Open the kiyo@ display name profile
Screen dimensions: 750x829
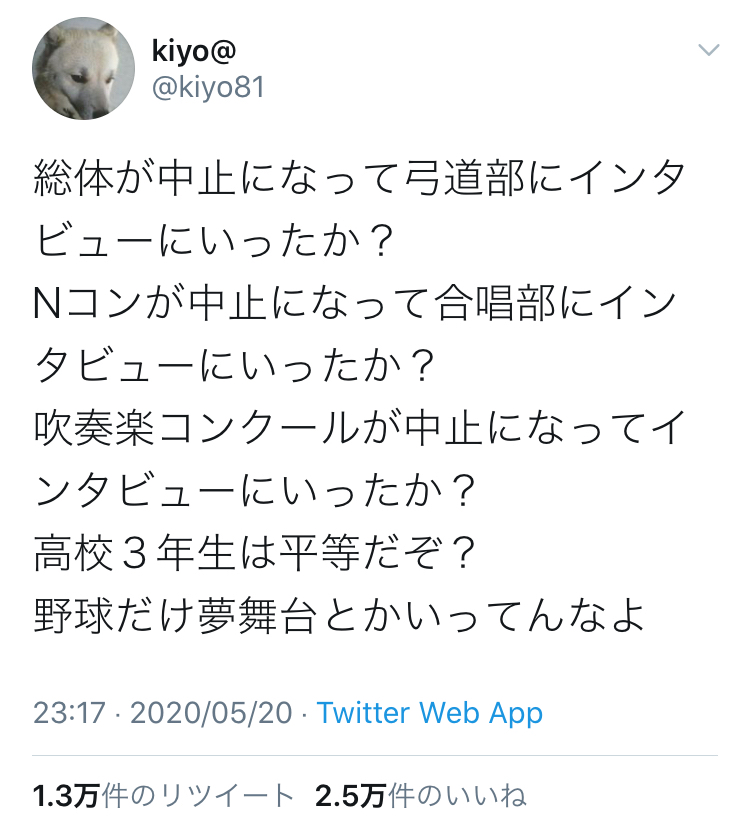pos(193,51)
